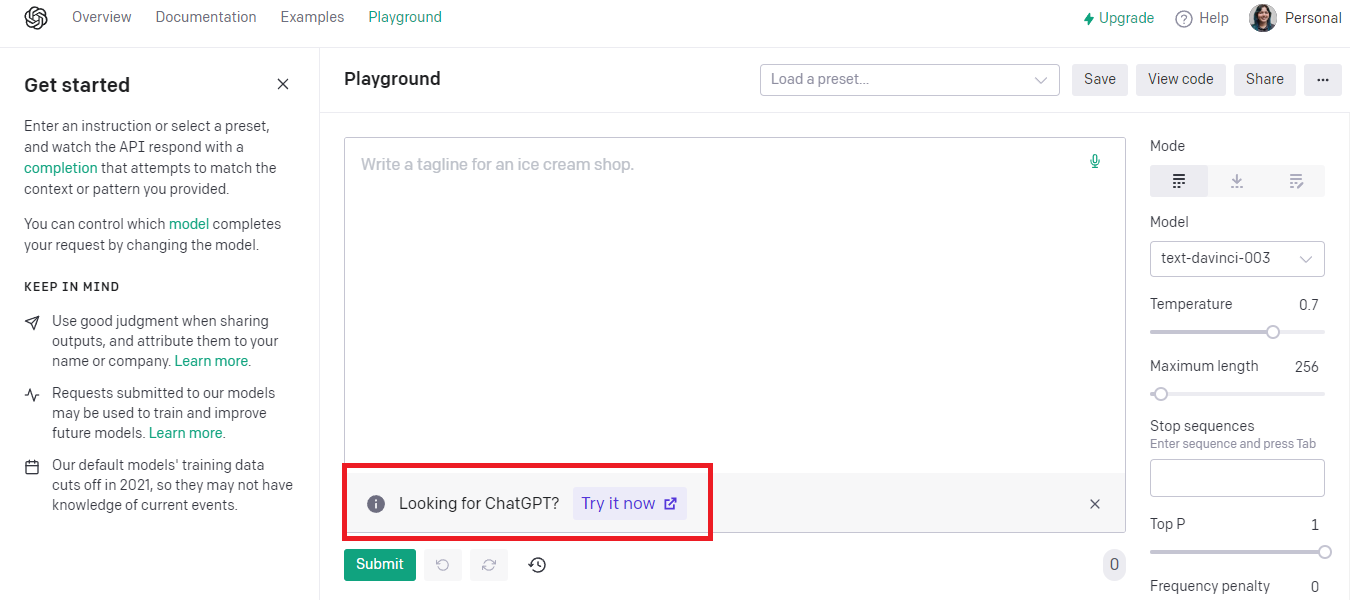Select the Complete mode icon

[1179, 181]
